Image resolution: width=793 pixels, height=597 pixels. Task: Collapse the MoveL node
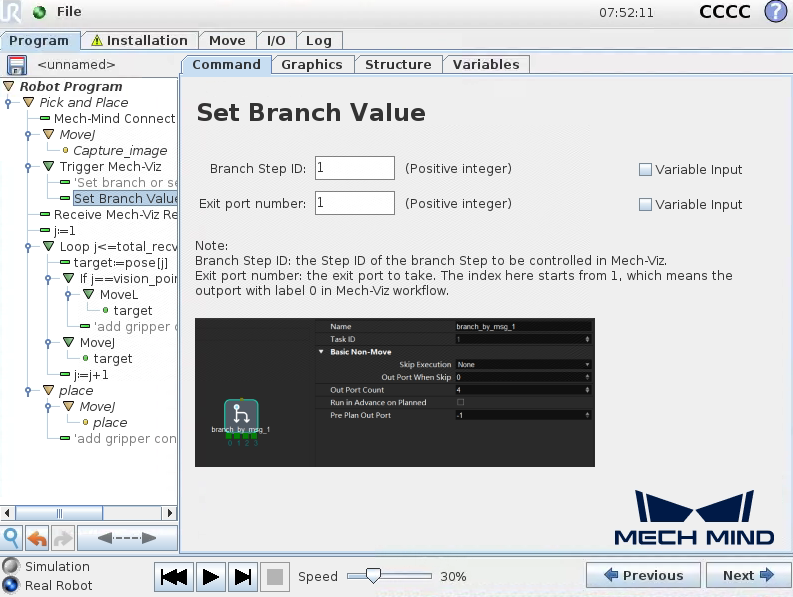(89, 294)
